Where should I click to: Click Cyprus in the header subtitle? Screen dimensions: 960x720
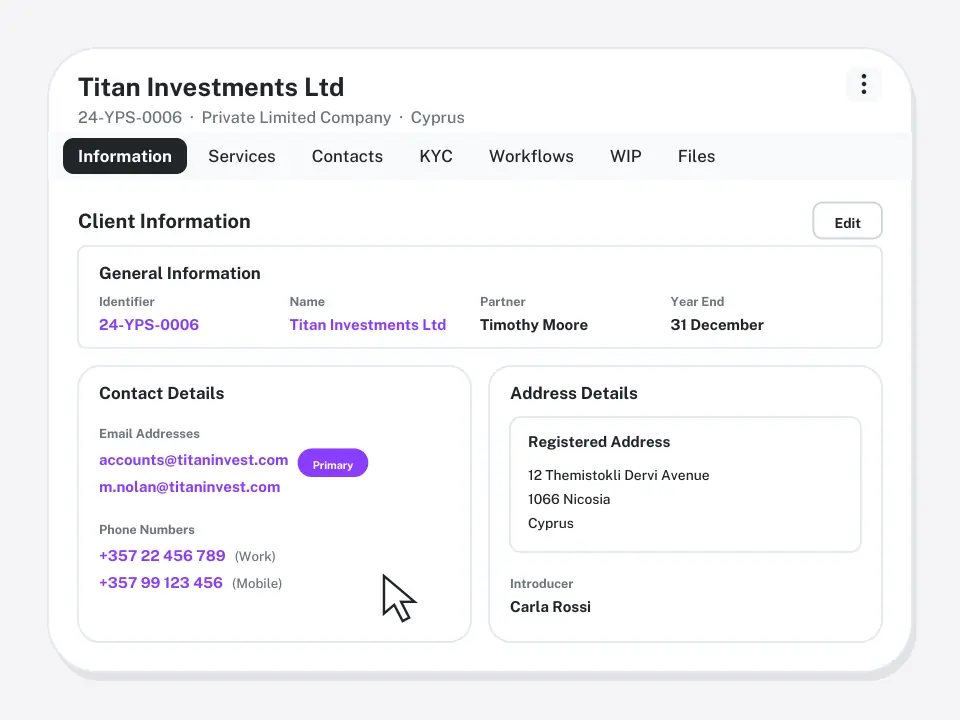(437, 118)
